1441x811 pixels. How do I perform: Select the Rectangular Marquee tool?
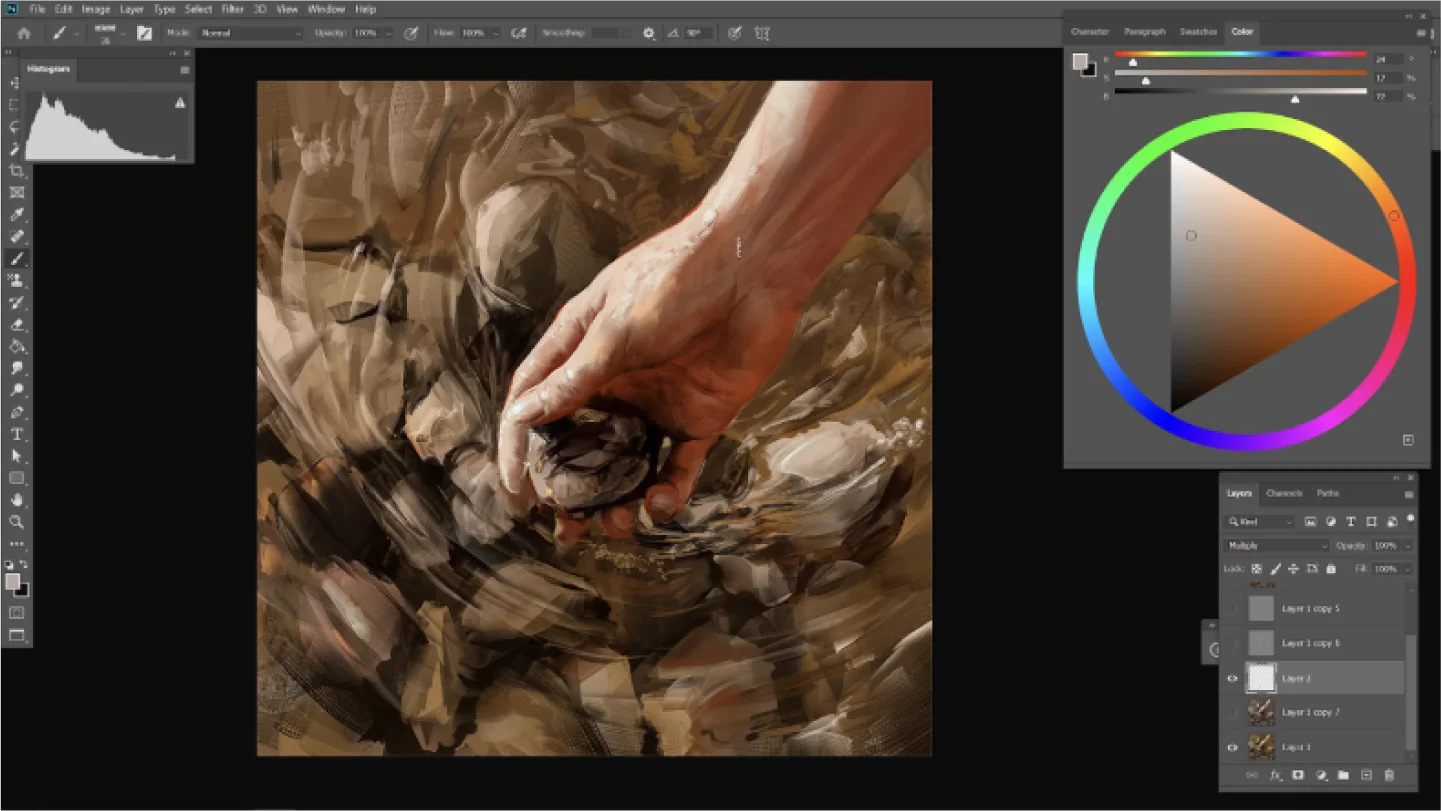(x=16, y=105)
